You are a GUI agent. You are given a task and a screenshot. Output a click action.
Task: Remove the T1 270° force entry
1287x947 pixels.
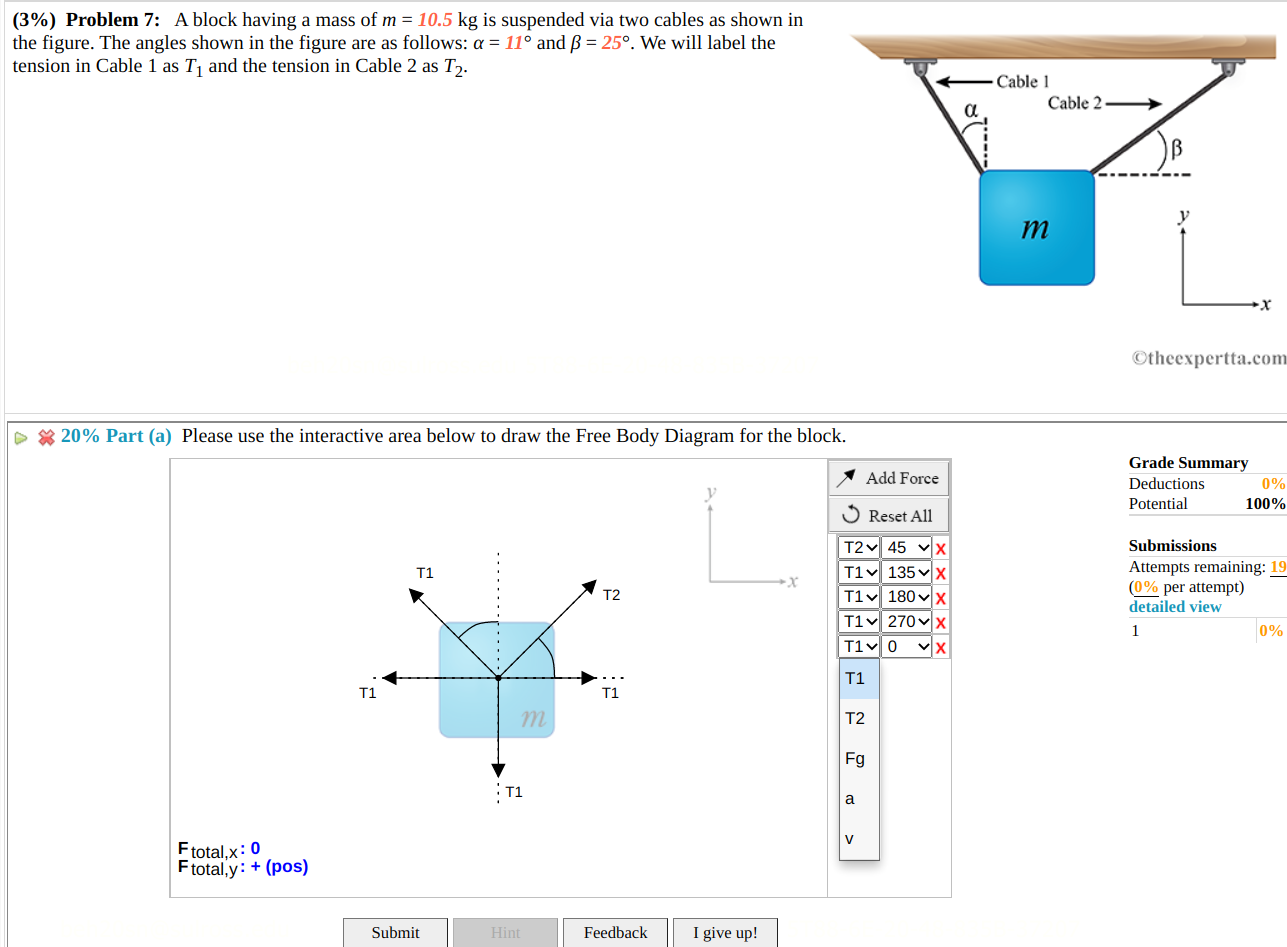942,621
